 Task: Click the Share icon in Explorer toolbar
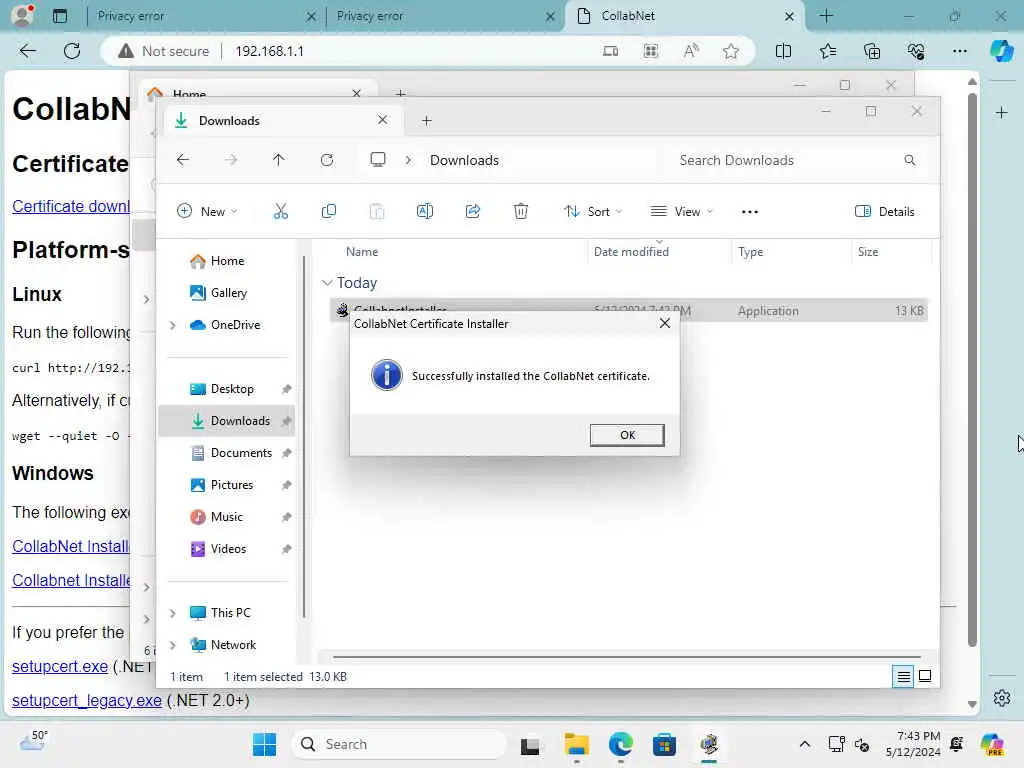[x=473, y=212]
